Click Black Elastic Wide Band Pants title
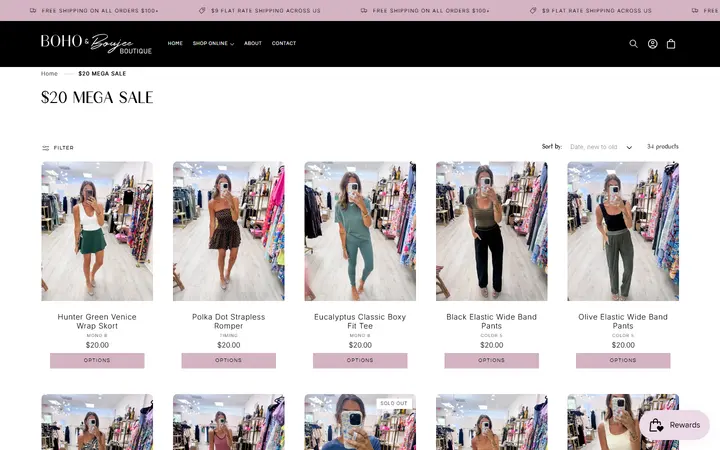Screen dimensions: 720x450 coord(491,321)
